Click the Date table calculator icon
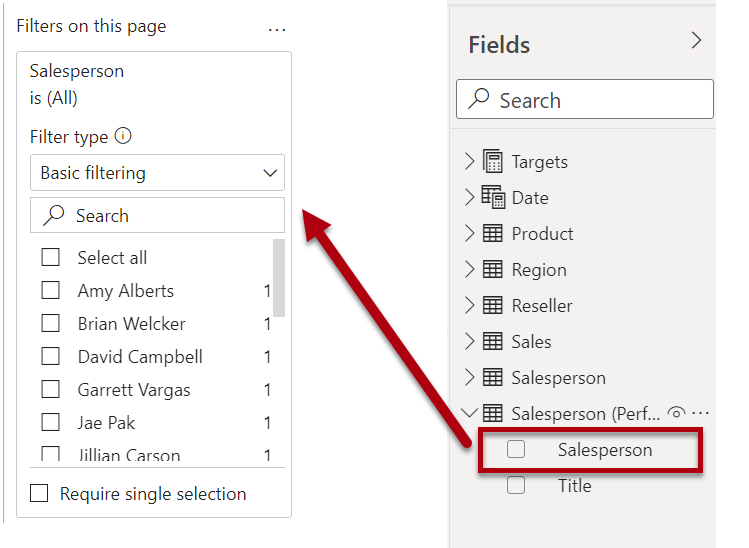 [x=493, y=197]
